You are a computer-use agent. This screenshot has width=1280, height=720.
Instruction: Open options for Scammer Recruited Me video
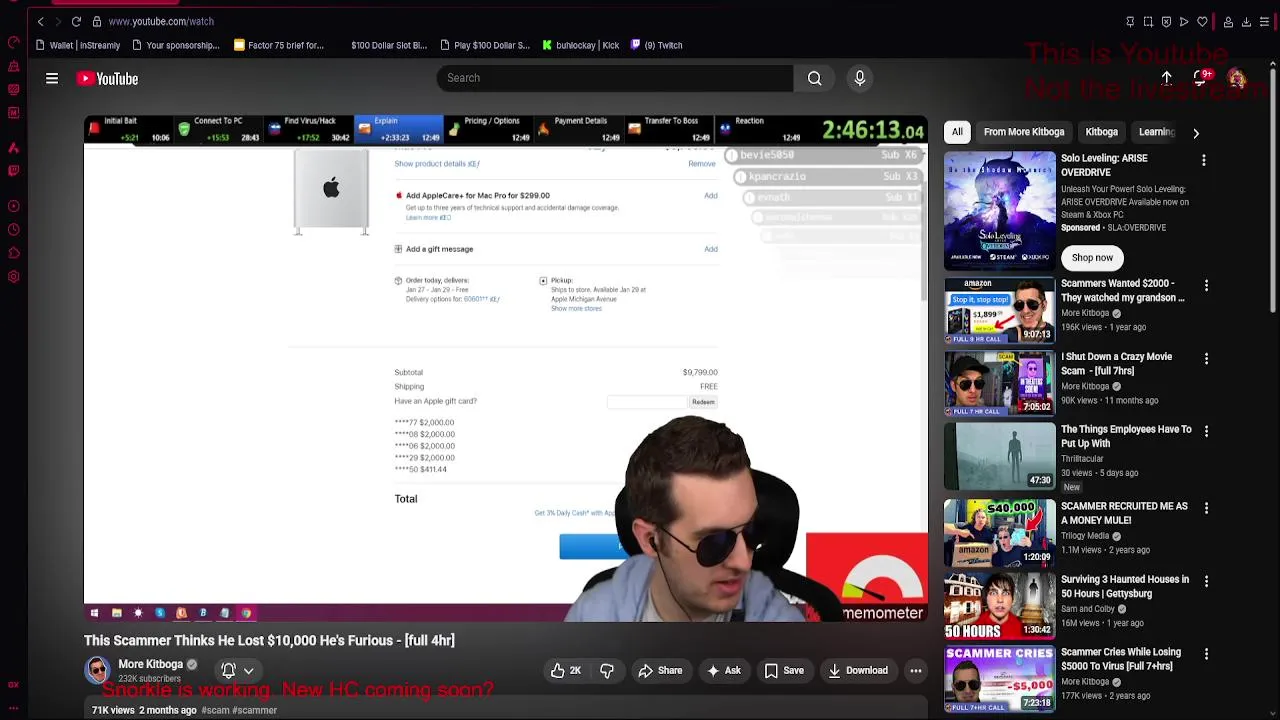(1206, 508)
